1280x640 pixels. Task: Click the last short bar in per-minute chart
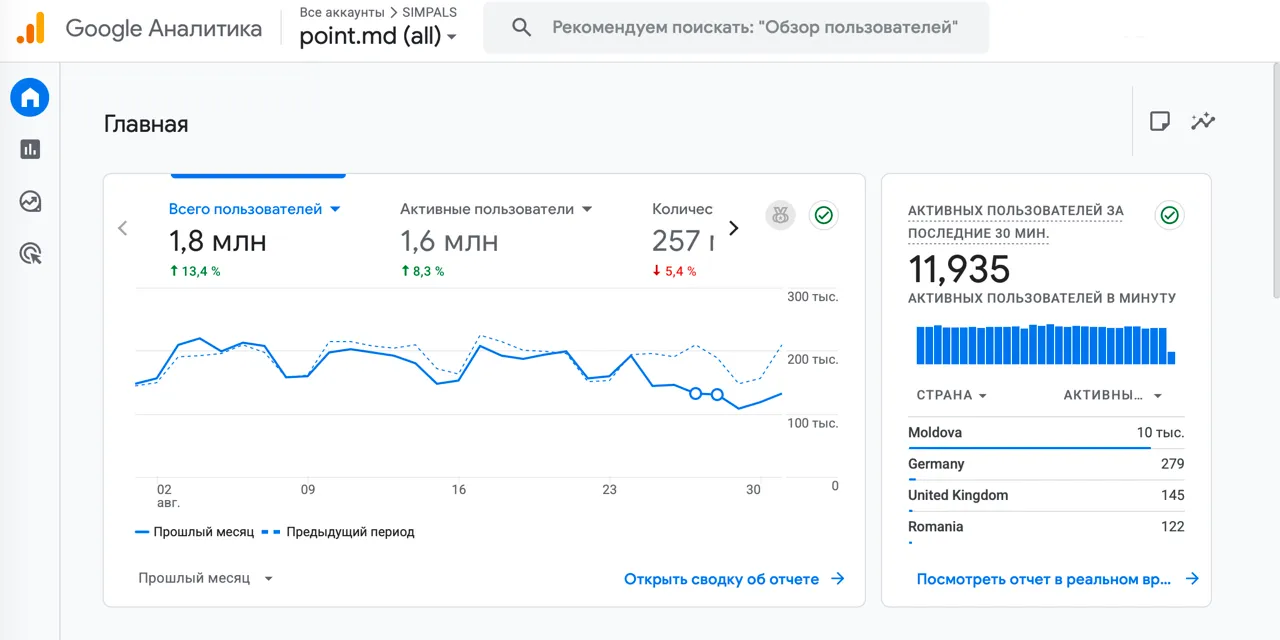pos(1171,358)
